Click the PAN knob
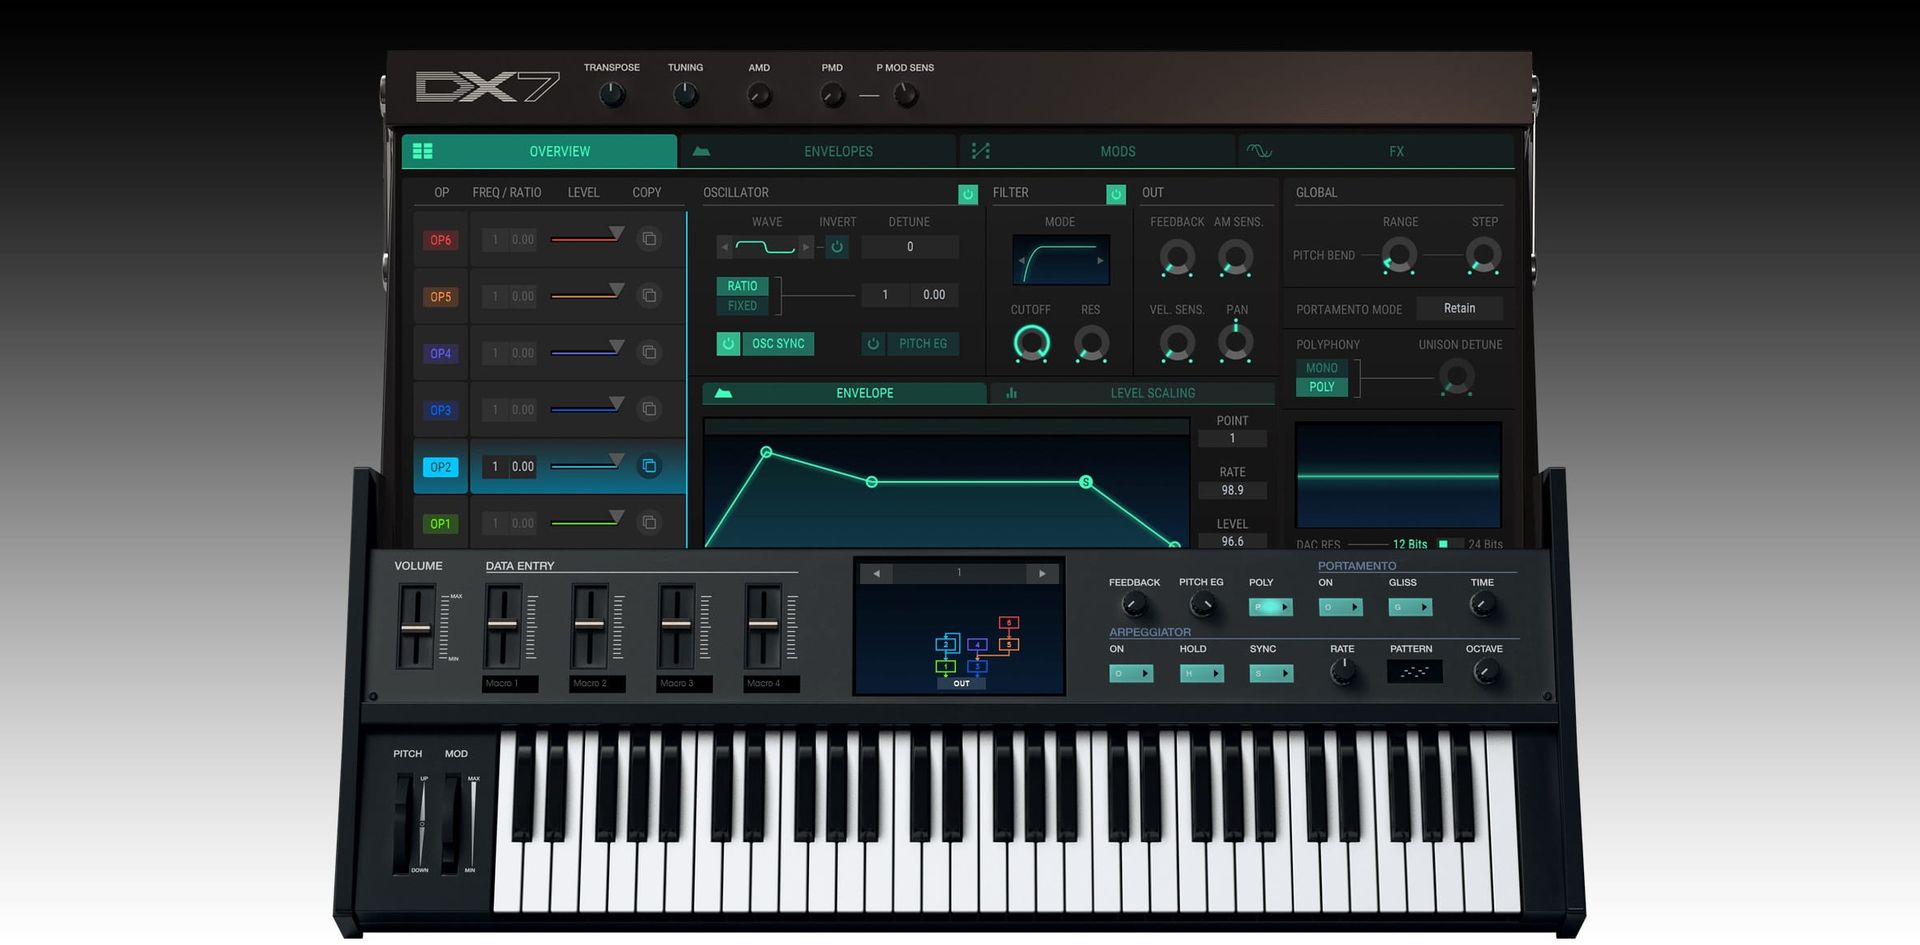The height and width of the screenshot is (945, 1920). 1236,342
